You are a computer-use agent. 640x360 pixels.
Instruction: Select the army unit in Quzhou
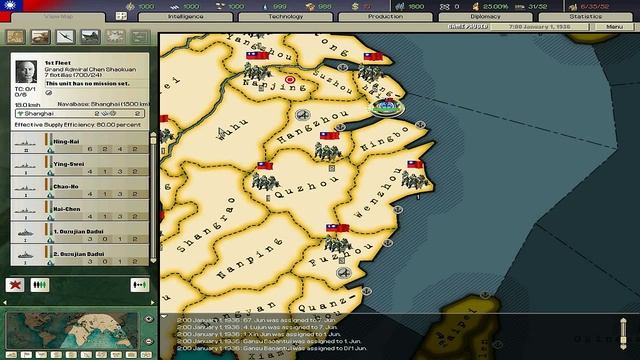click(x=265, y=181)
